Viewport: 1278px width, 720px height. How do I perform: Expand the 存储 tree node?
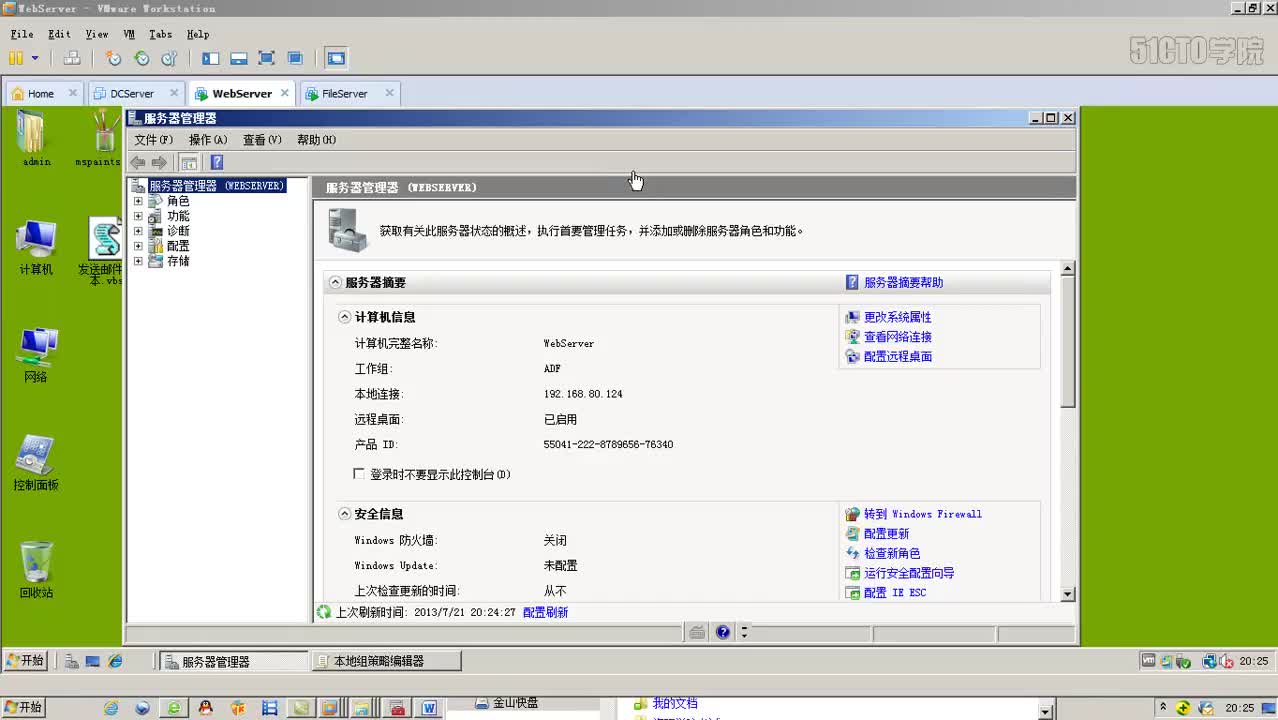click(x=138, y=261)
